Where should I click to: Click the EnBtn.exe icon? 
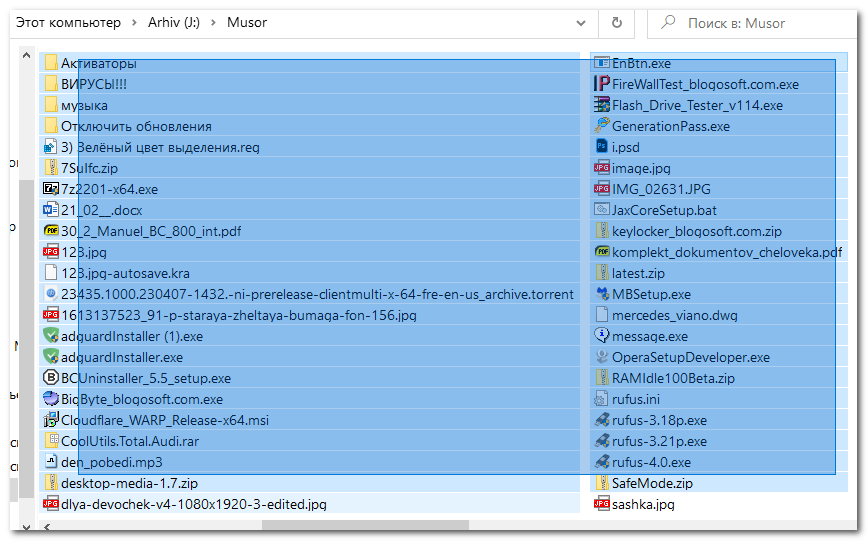[602, 63]
